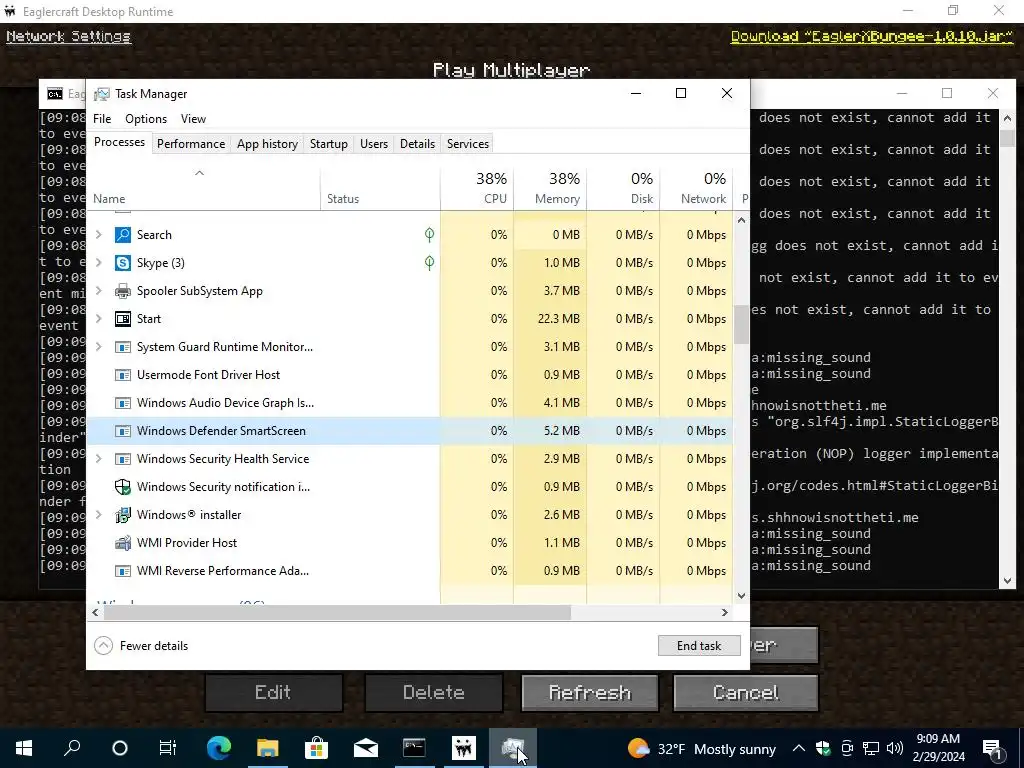This screenshot has height=768, width=1024.
Task: Collapse Task Manager with Fewer details
Action: point(141,646)
